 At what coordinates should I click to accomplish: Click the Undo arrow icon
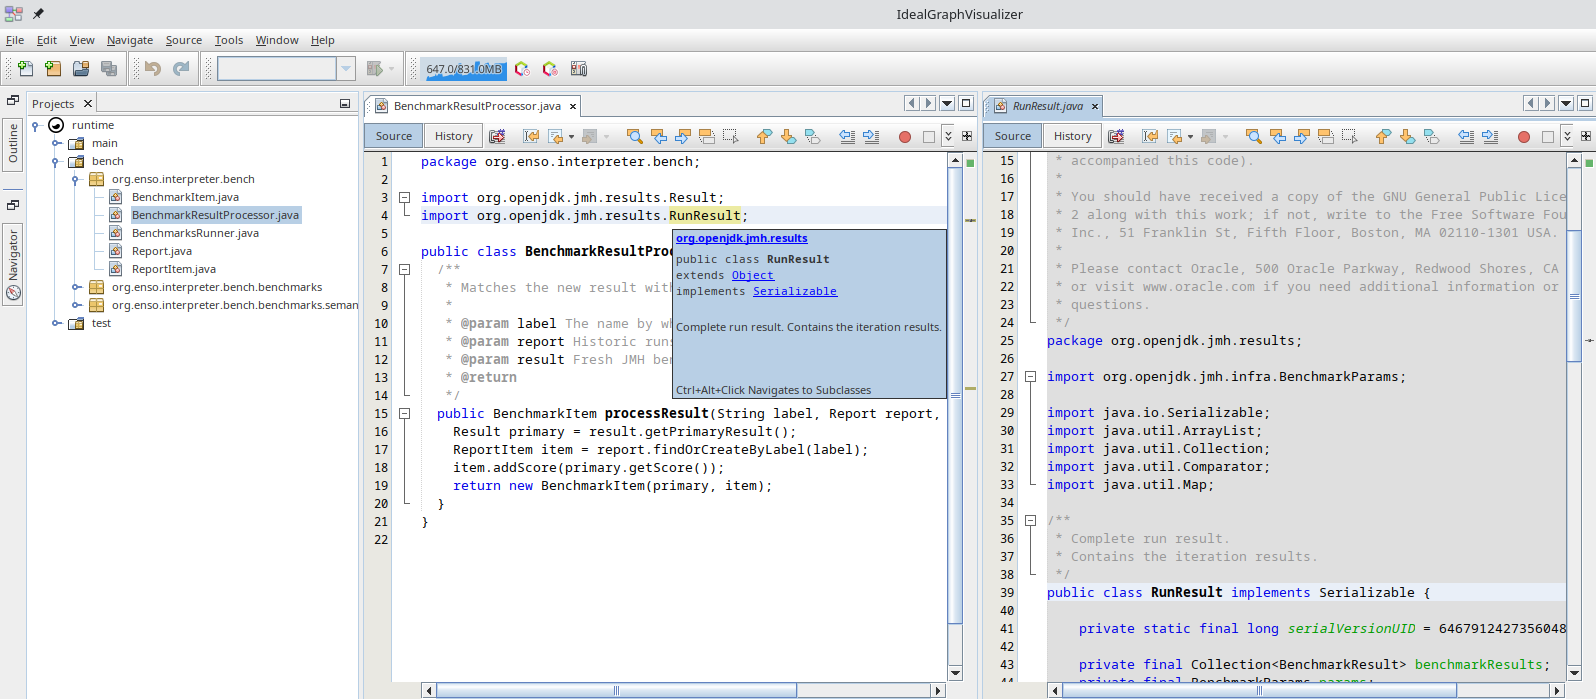(x=153, y=68)
